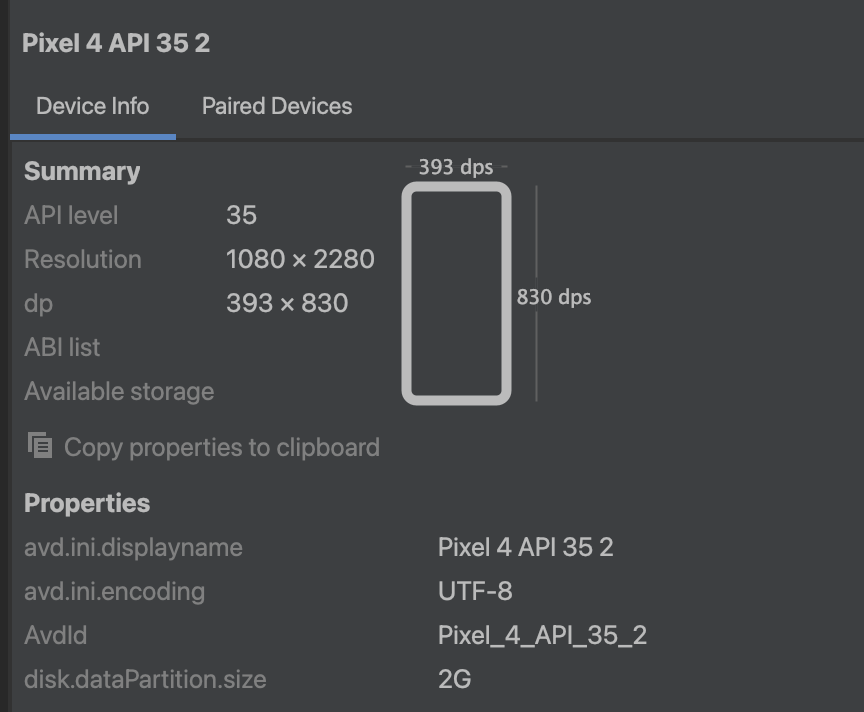Viewport: 864px width, 712px height.
Task: Click the Properties section heading
Action: (x=87, y=503)
